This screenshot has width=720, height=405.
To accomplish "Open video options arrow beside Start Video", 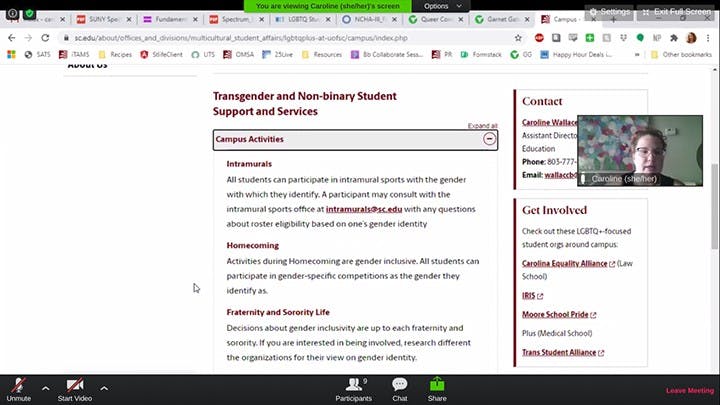I will point(104,387).
